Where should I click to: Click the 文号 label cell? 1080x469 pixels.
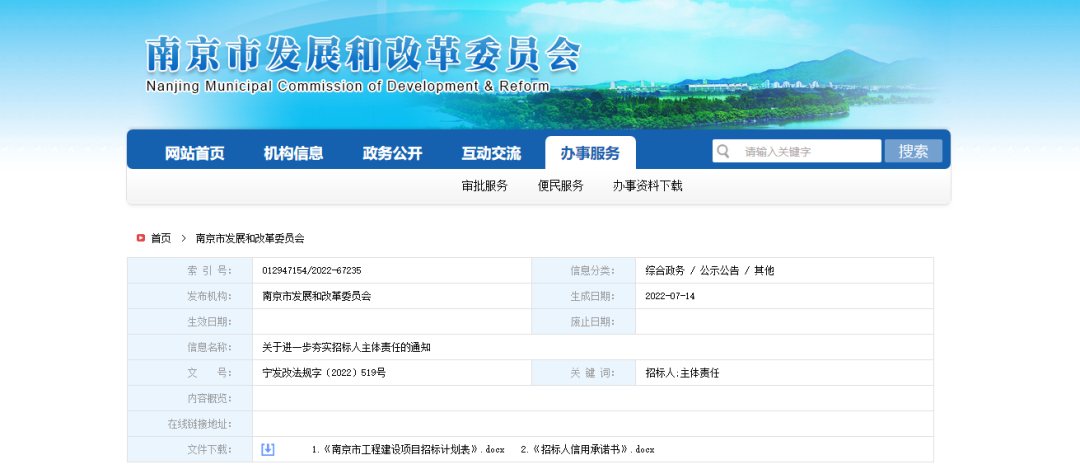tap(190, 373)
